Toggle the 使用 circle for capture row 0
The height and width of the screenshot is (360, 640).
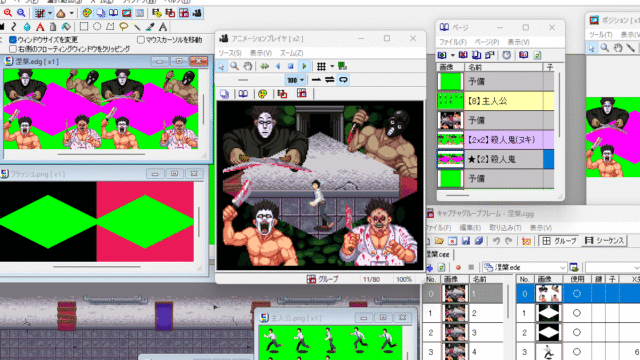(577, 293)
